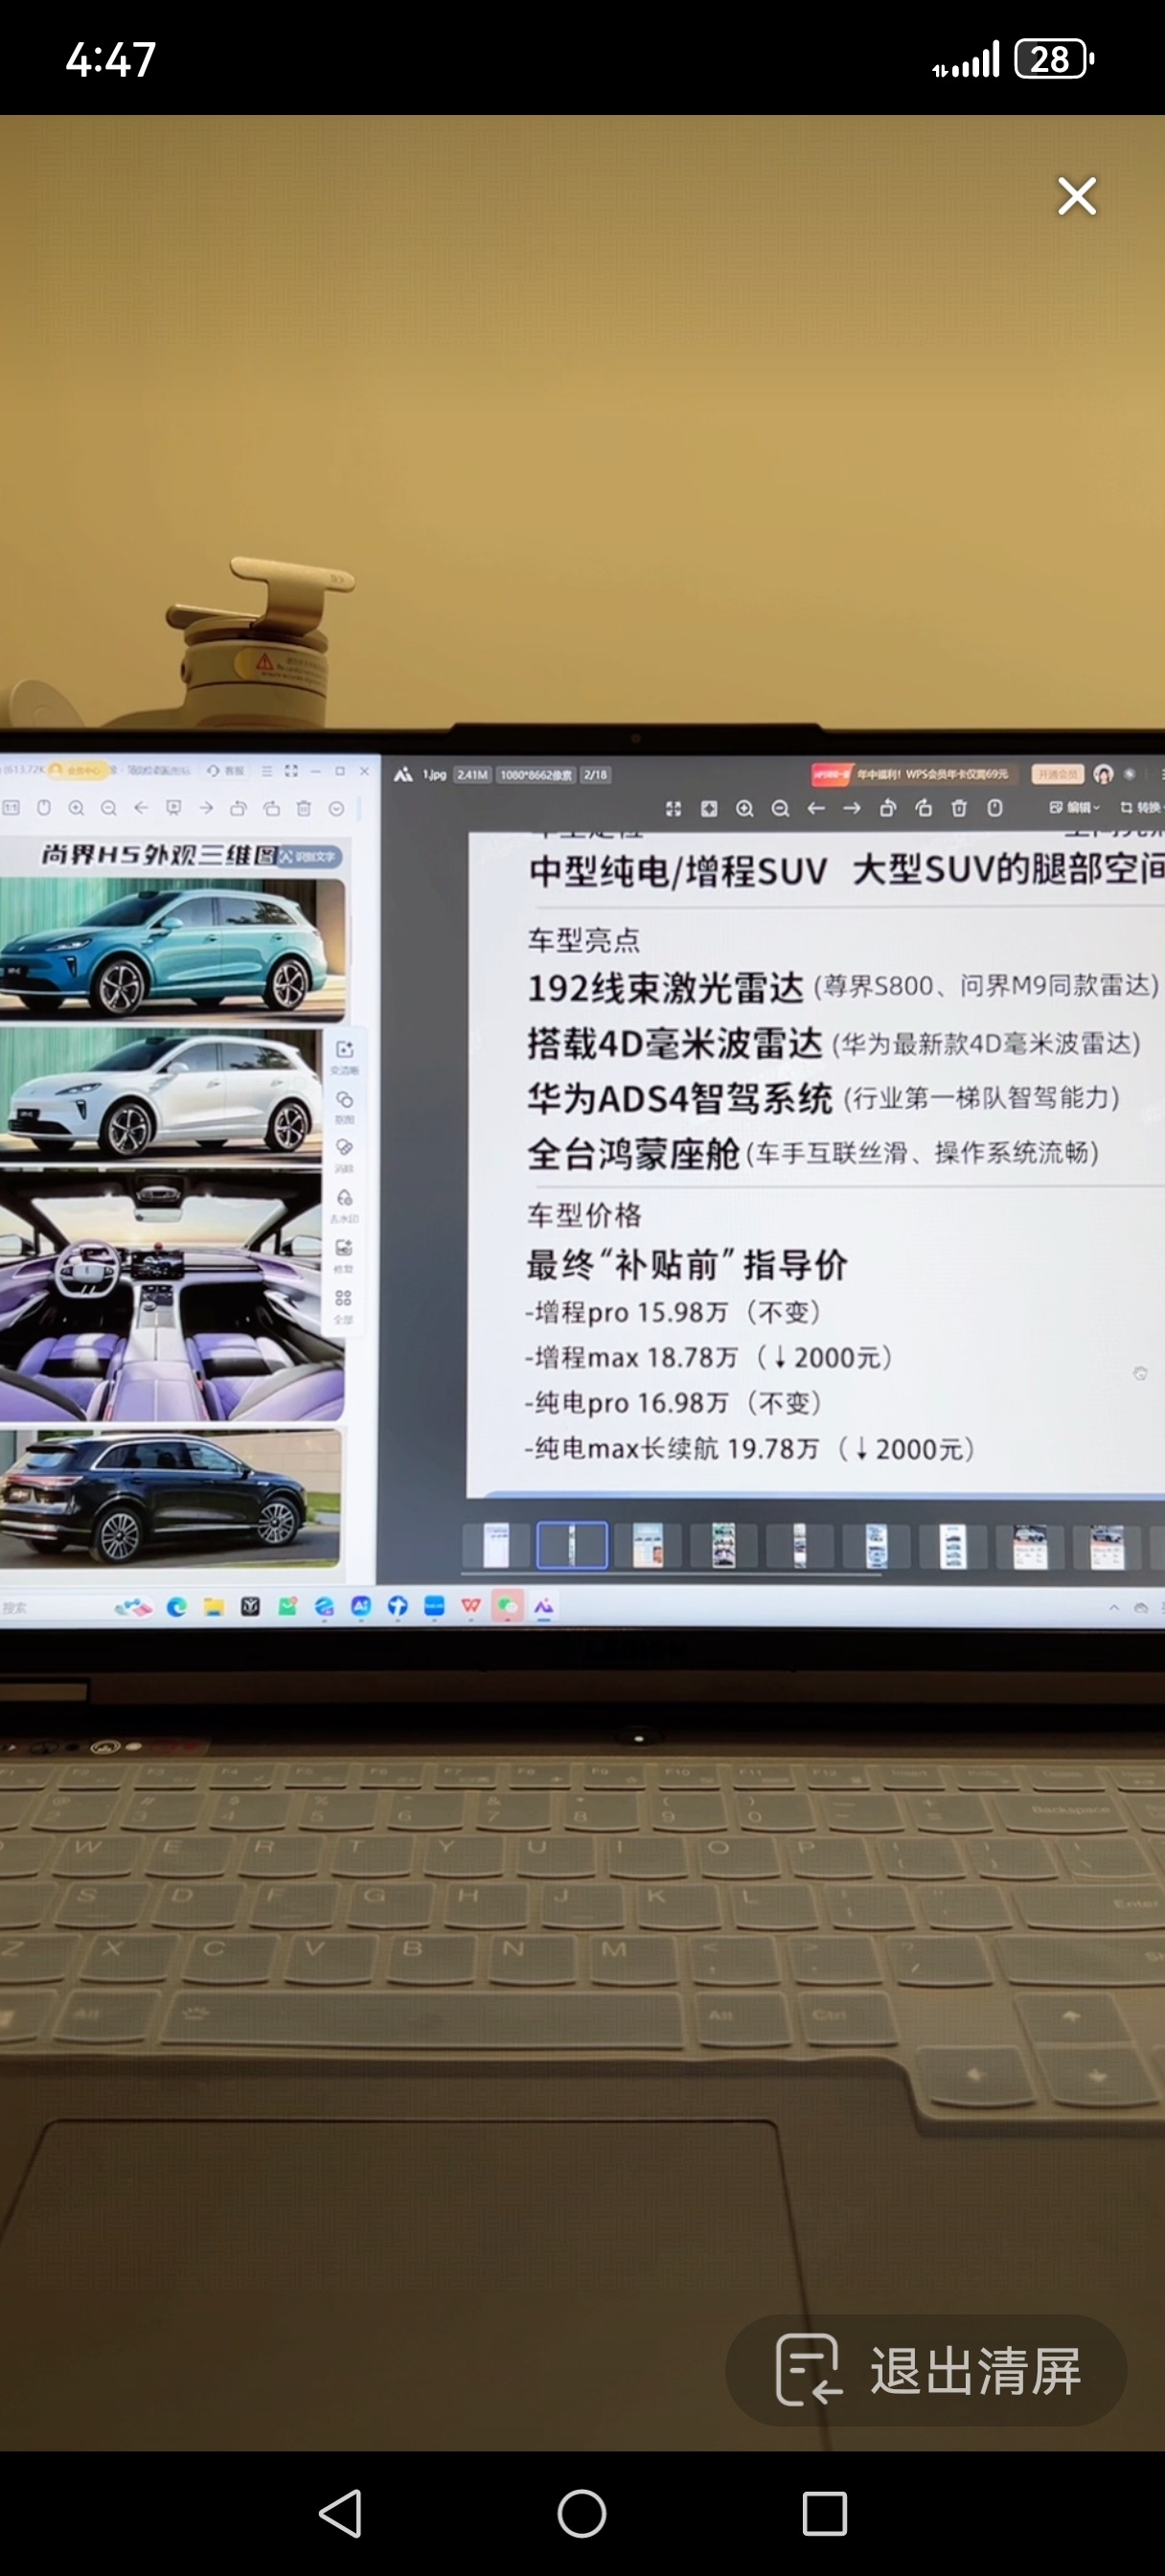Tap the Android recent apps square

click(825, 2513)
